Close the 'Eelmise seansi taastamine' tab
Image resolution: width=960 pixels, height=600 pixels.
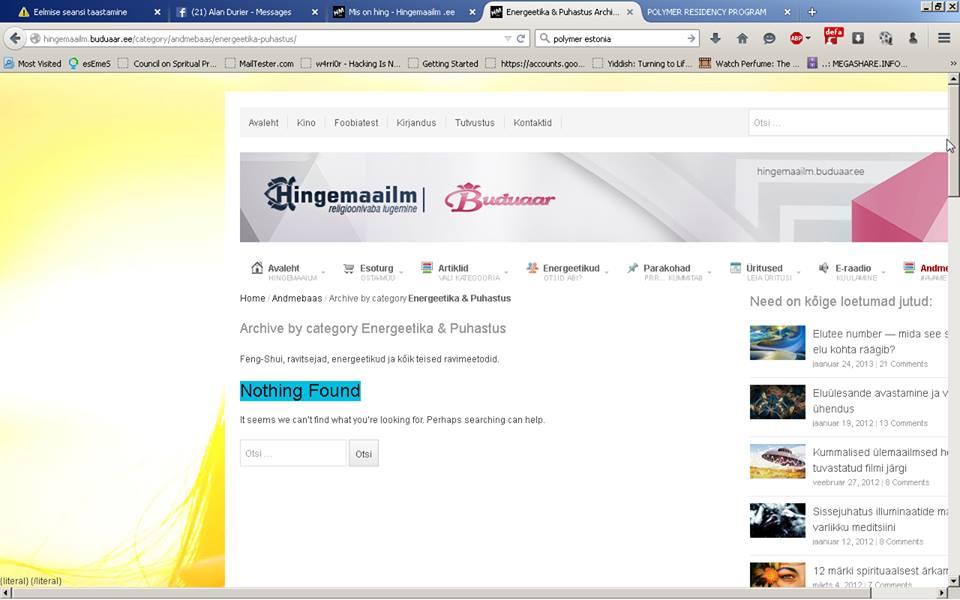pos(157,12)
